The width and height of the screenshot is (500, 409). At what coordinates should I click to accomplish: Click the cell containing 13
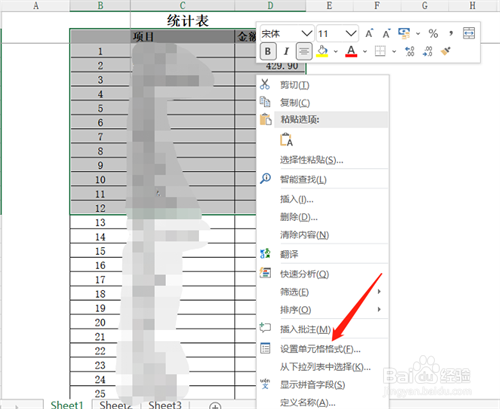[100, 222]
